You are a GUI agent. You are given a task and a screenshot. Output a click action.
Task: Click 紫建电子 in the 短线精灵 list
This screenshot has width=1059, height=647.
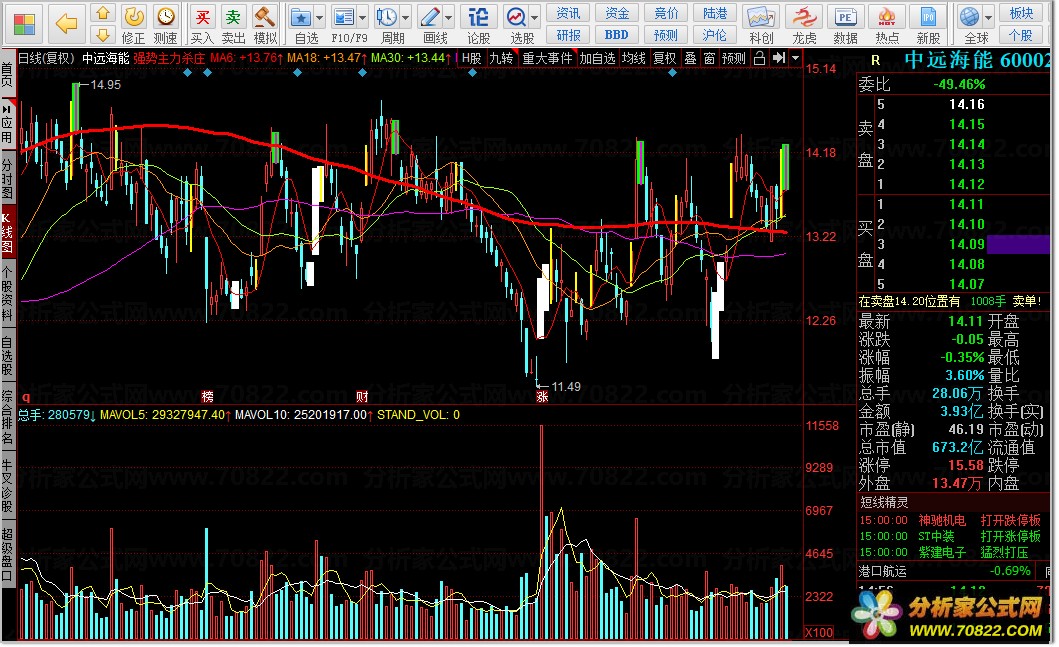[941, 552]
